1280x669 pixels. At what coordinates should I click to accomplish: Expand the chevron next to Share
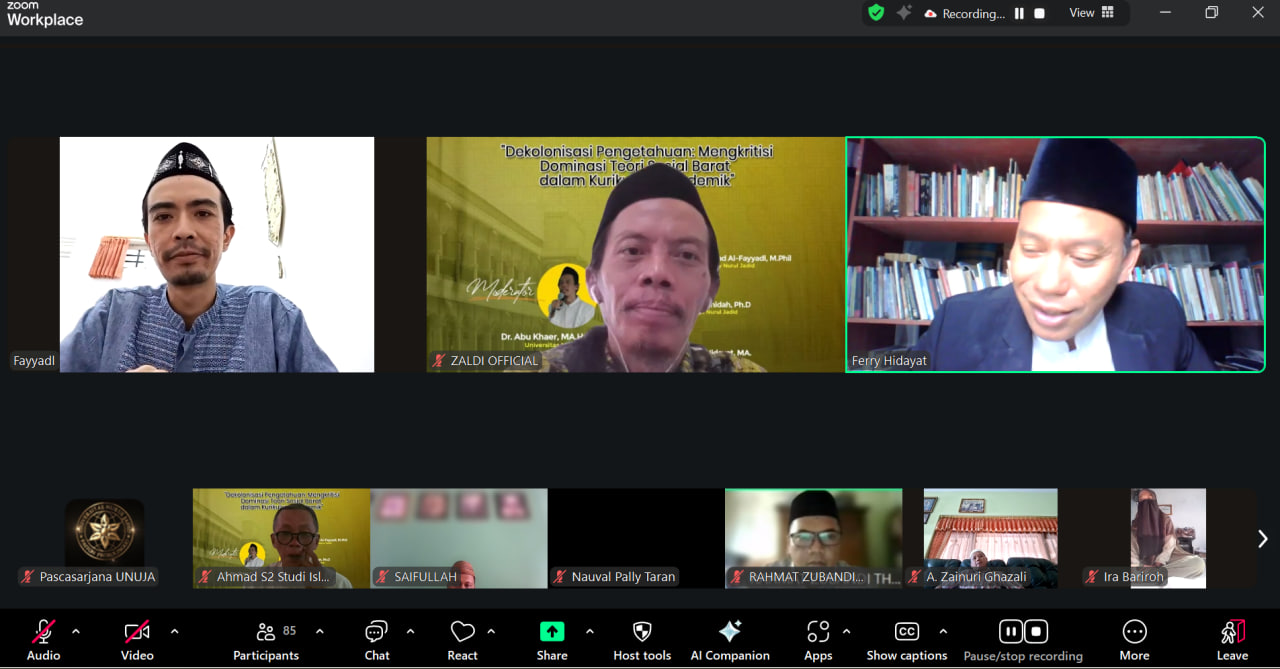point(589,632)
